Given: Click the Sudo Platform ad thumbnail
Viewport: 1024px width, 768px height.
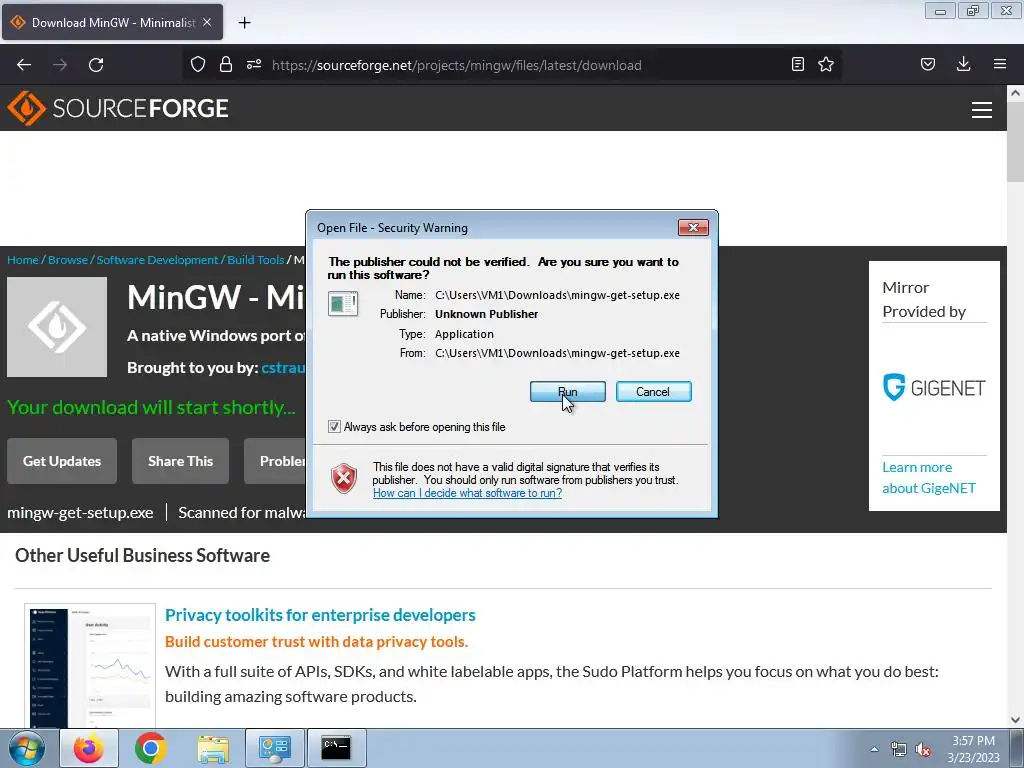Looking at the screenshot, I should click(x=90, y=665).
